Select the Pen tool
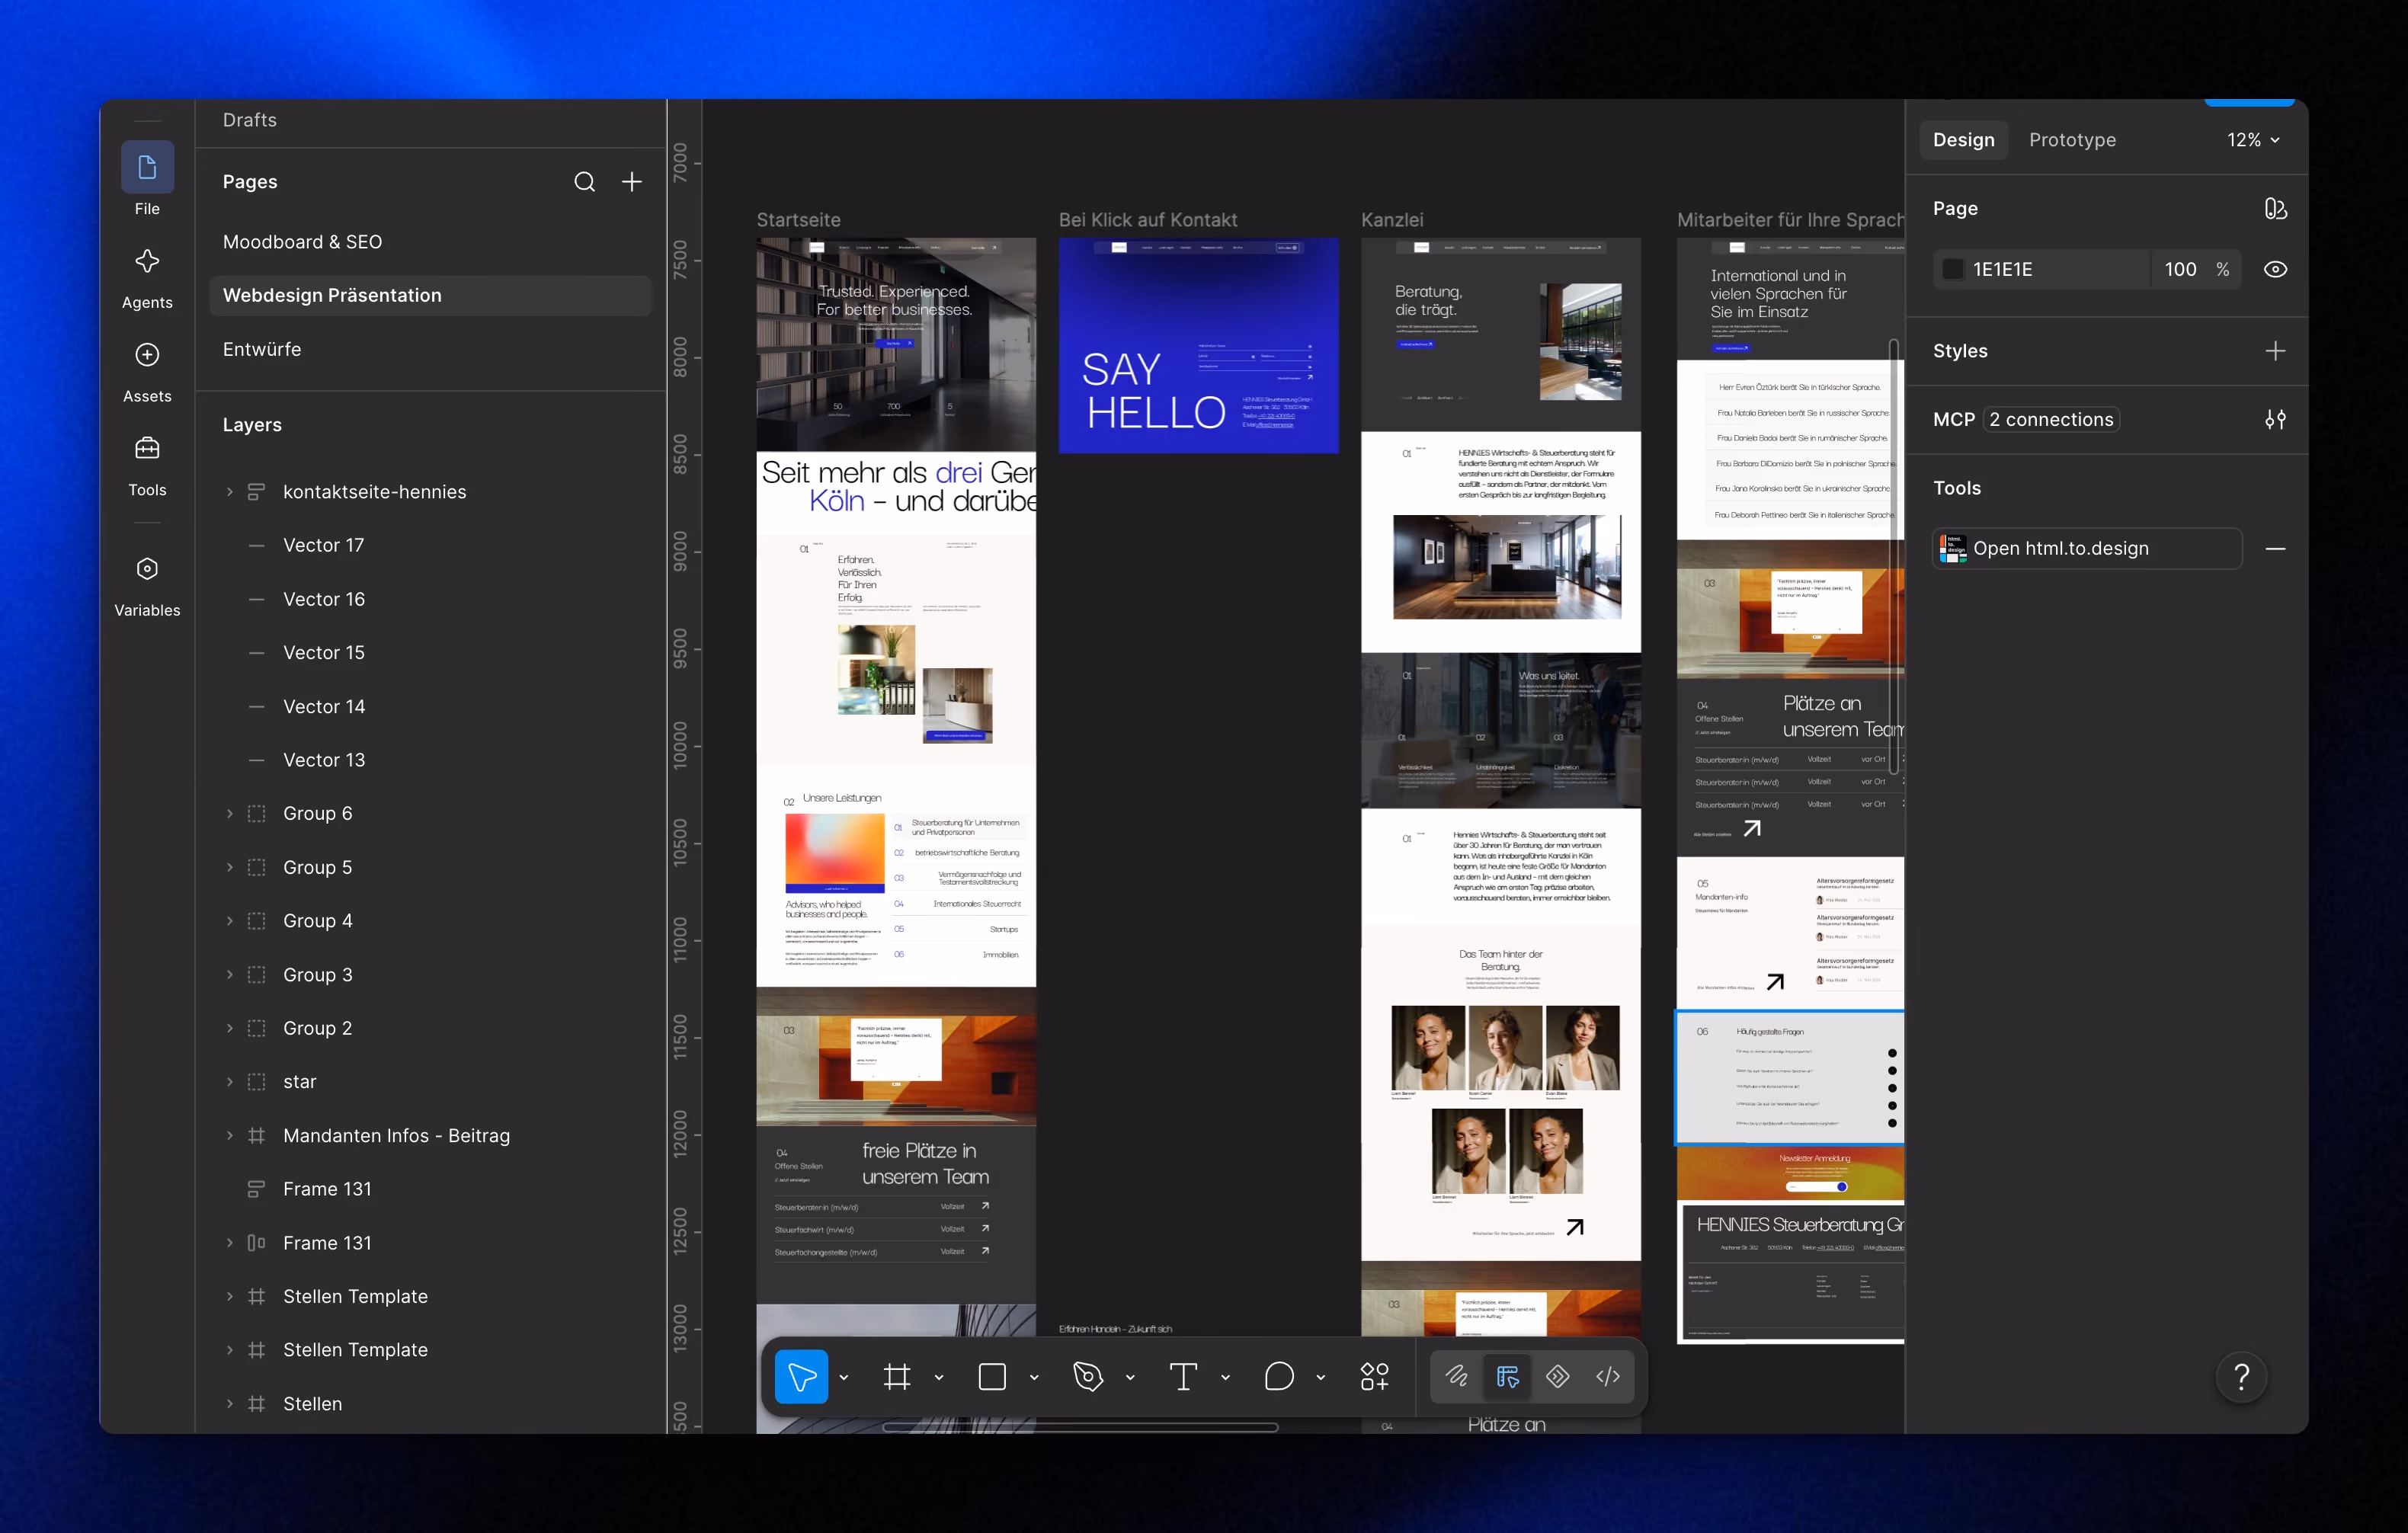 point(1088,1377)
